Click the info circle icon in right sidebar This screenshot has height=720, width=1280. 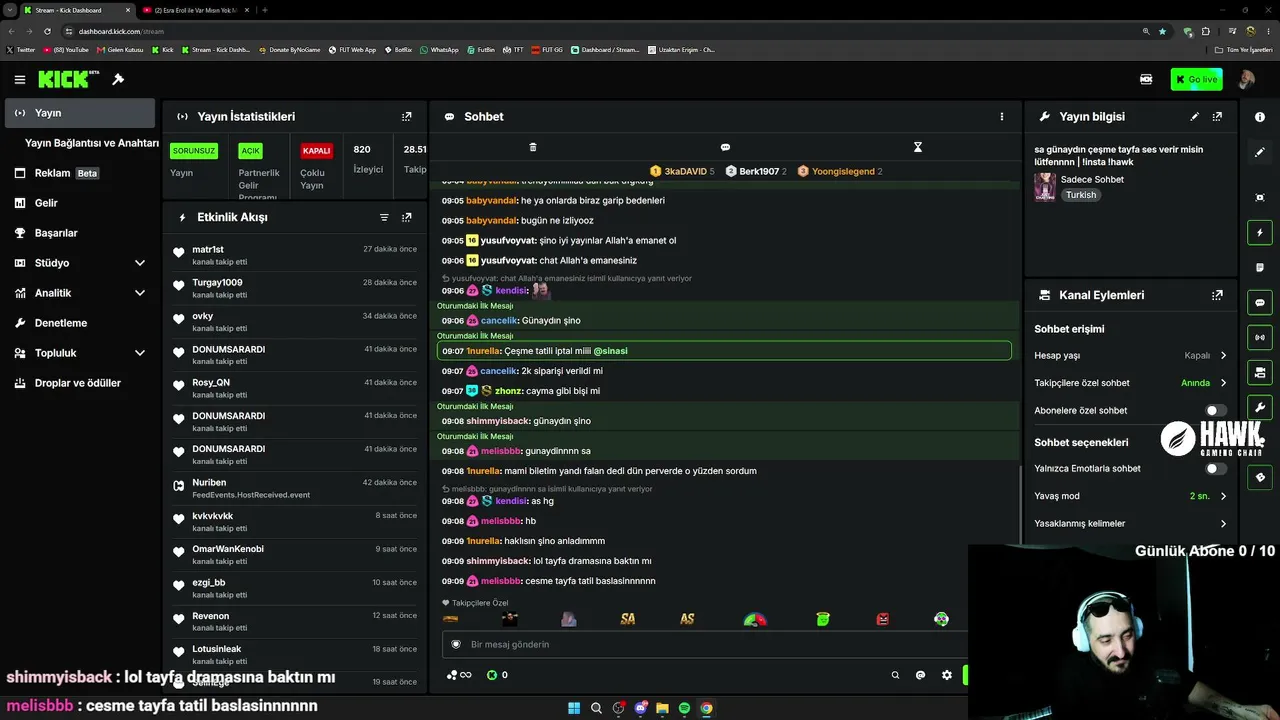point(1260,117)
